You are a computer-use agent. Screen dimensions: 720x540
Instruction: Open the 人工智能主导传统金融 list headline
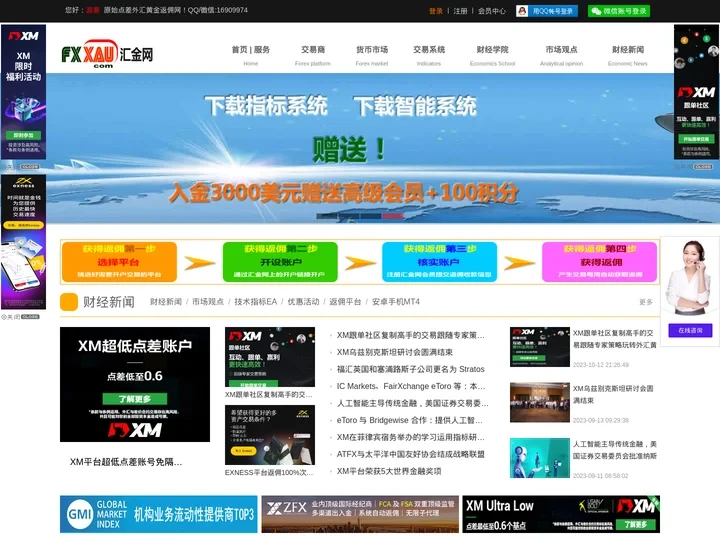click(x=412, y=403)
